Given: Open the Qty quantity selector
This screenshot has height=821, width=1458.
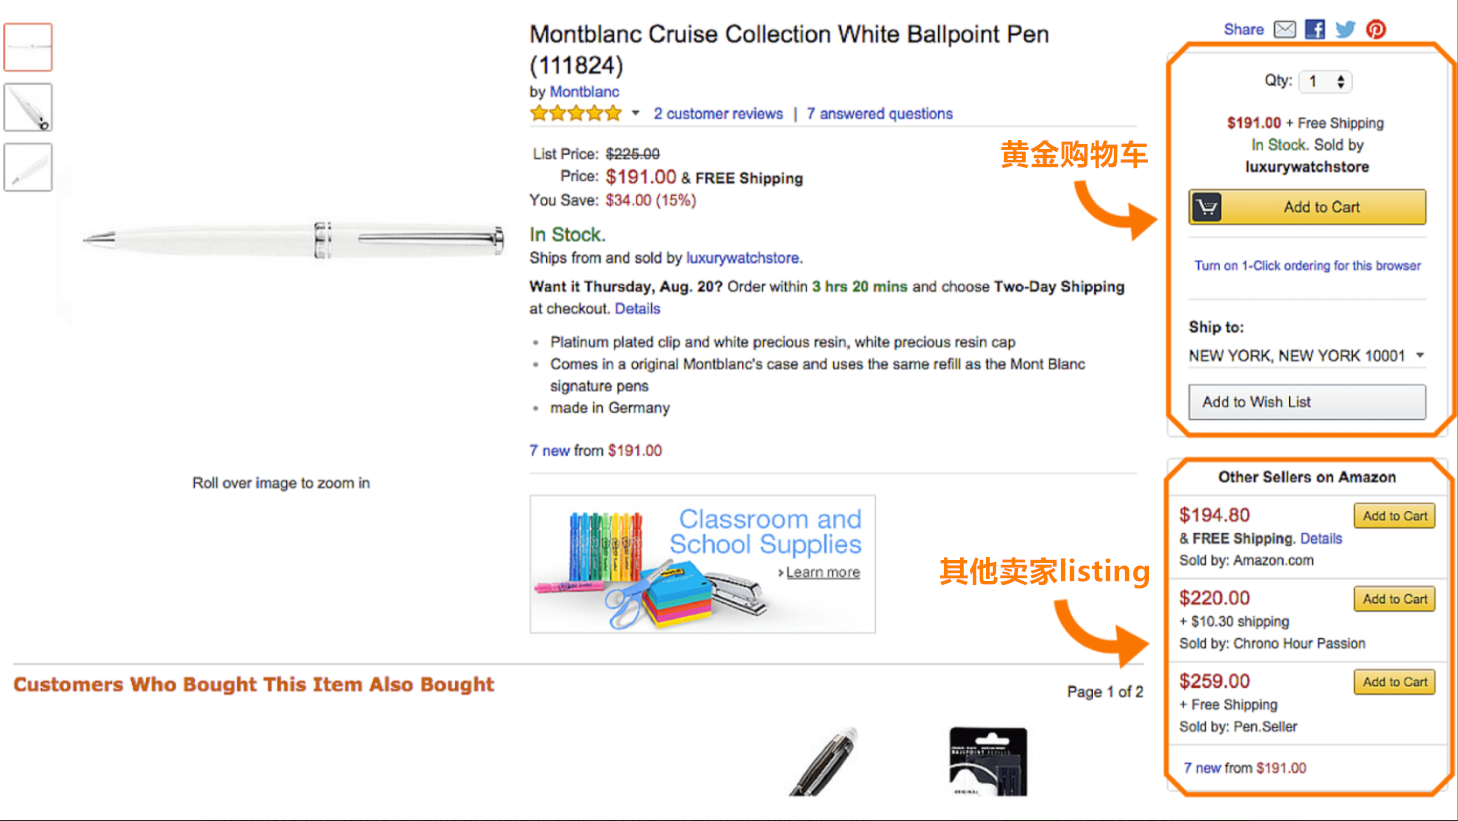Looking at the screenshot, I should pos(1327,81).
